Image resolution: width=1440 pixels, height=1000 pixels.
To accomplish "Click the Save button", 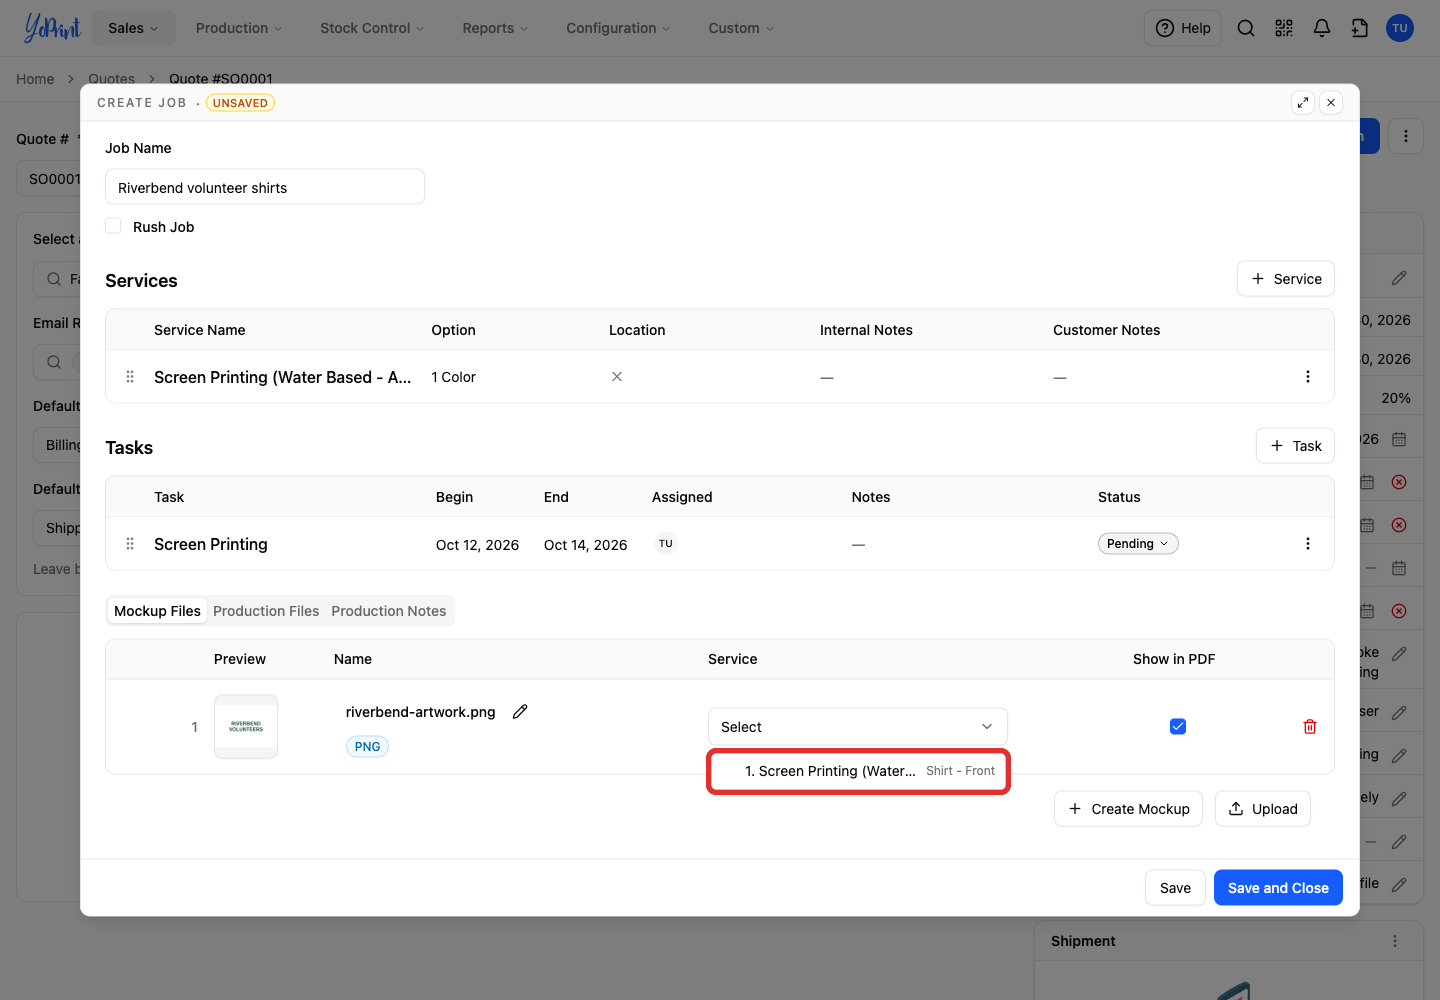I will [1175, 888].
